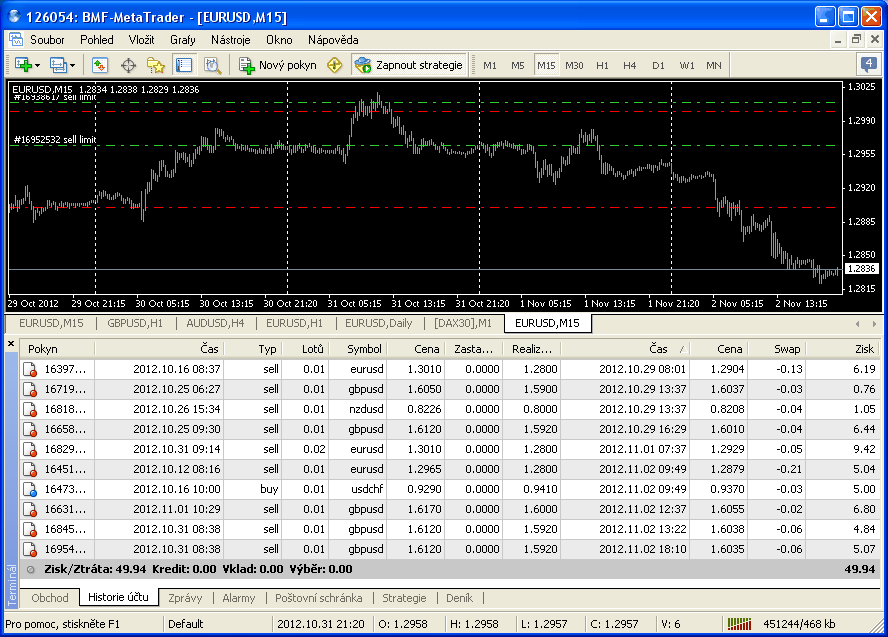Open the Strategie terminal tab
Viewport: 888px width, 637px height.
[x=404, y=598]
